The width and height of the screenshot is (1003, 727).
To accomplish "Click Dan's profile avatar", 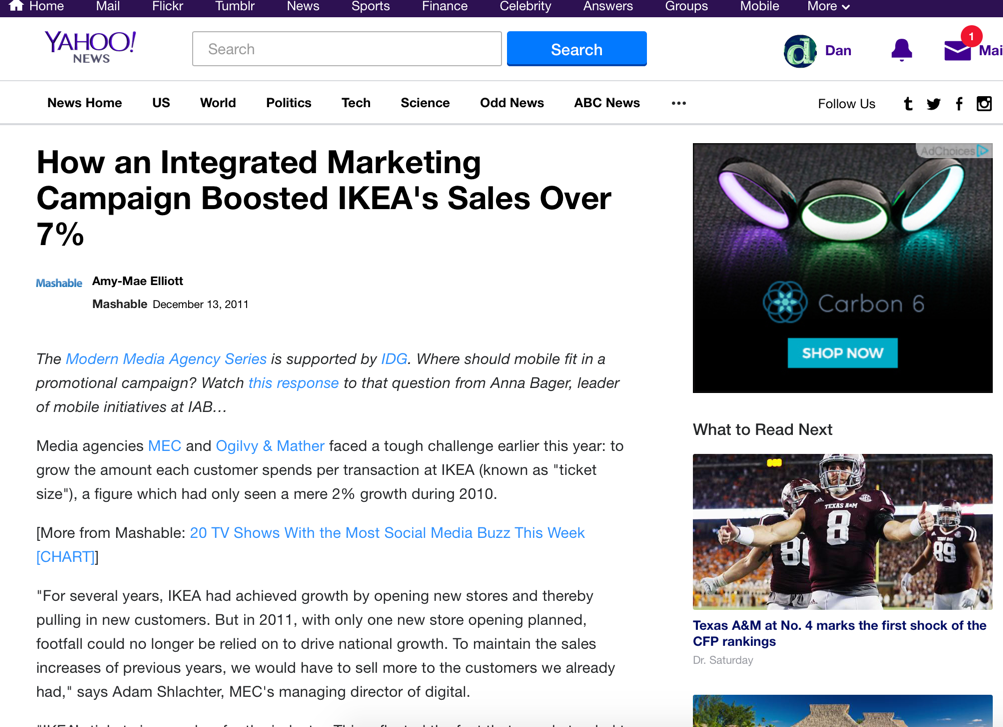I will (800, 51).
